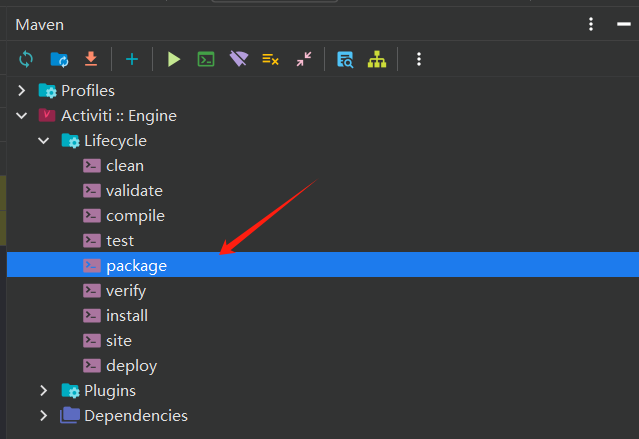Show the dependencies diagram icon
Viewport: 639px width, 439px height.
pos(376,59)
